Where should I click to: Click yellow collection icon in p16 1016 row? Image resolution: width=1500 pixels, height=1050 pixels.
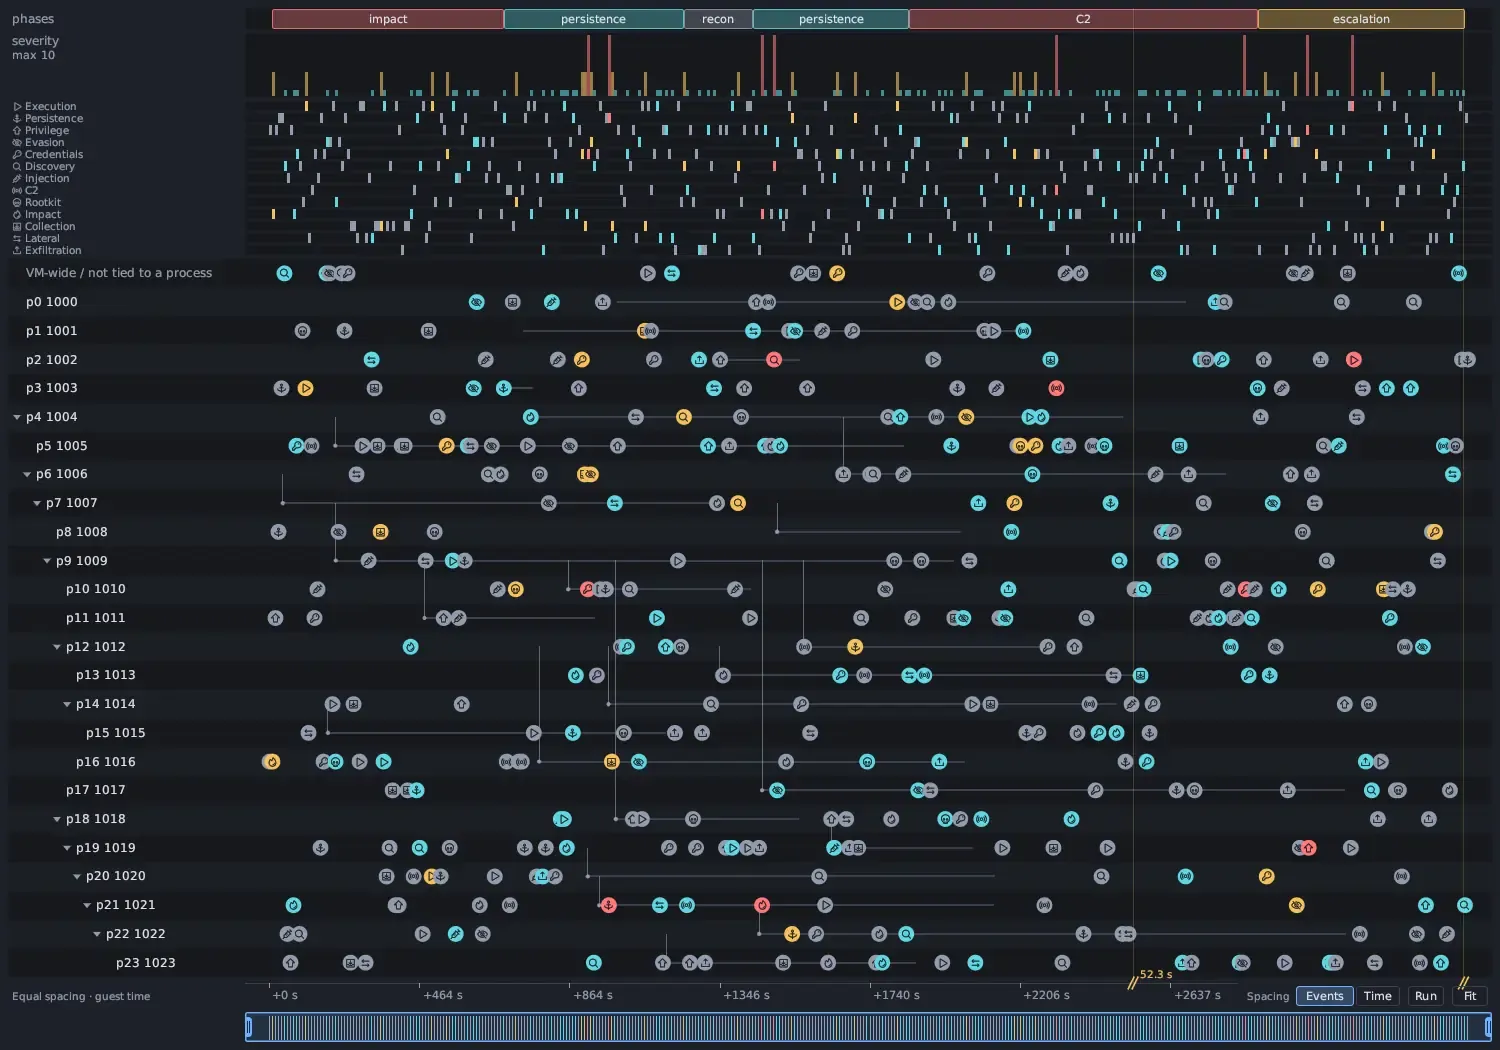click(x=611, y=762)
